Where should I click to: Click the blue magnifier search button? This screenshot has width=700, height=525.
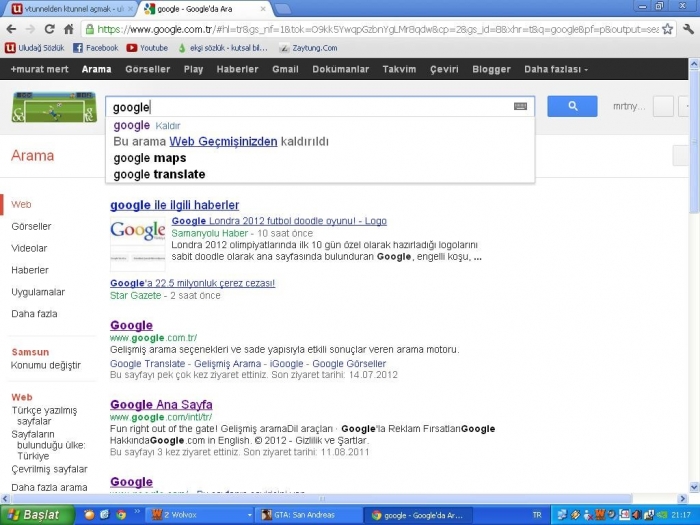tap(572, 106)
